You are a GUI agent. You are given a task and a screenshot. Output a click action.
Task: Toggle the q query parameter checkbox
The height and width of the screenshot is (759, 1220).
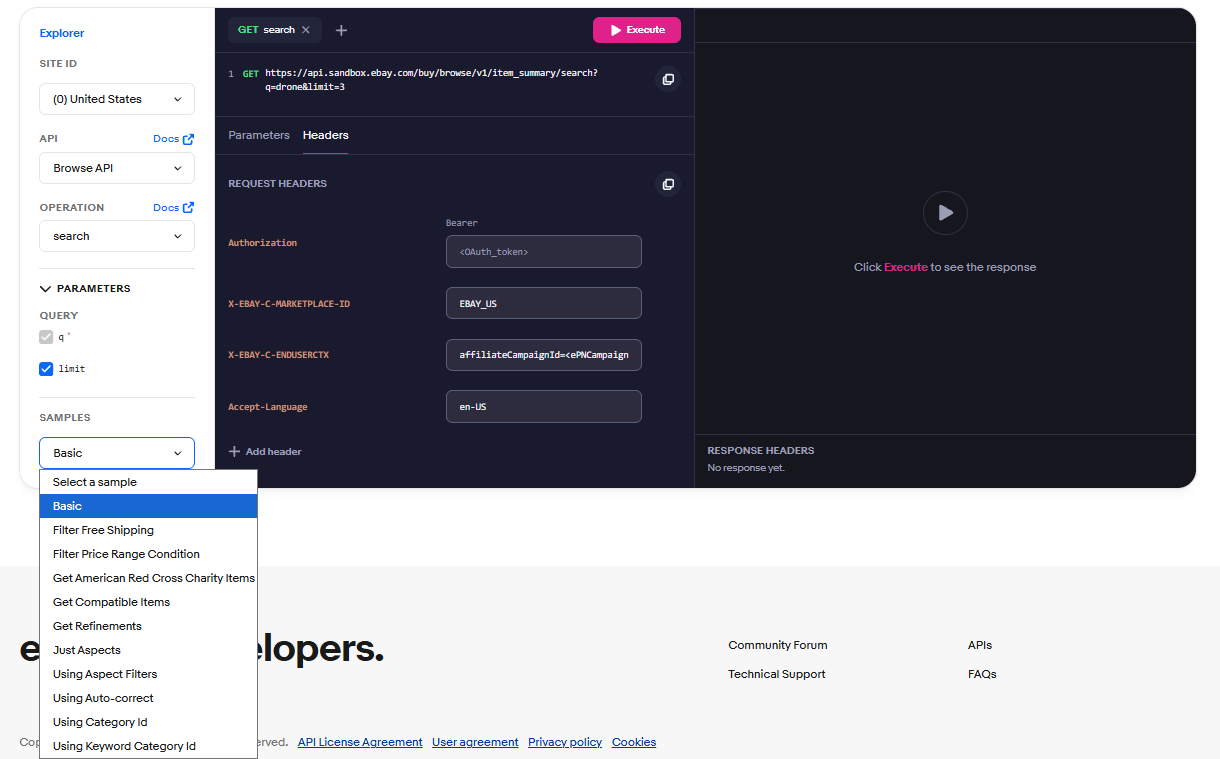point(46,337)
